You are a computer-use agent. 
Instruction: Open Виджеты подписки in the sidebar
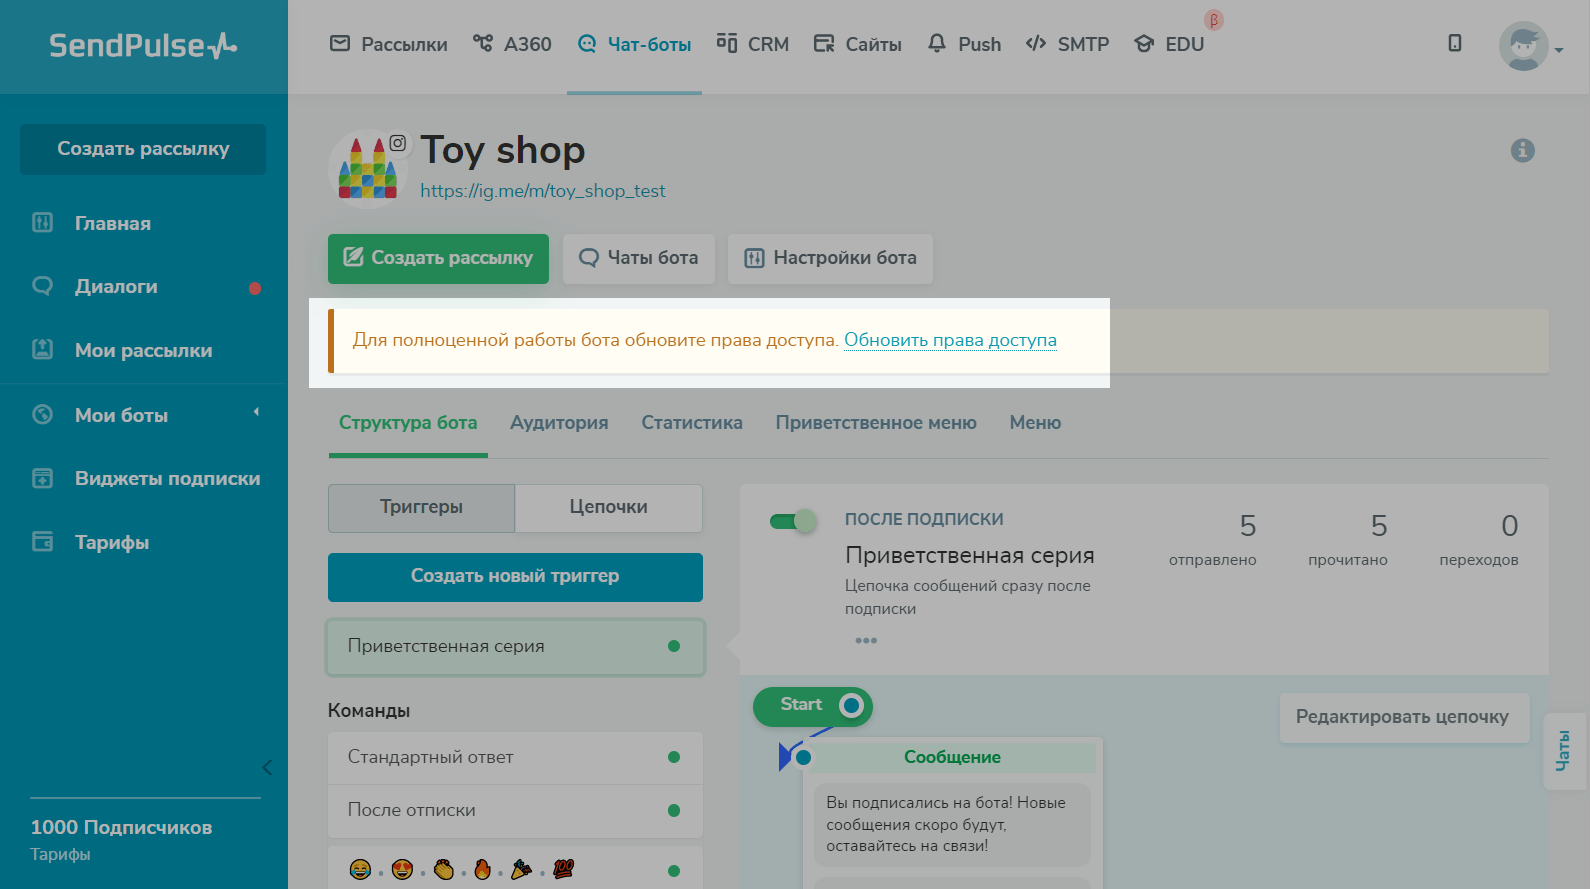[x=168, y=479]
